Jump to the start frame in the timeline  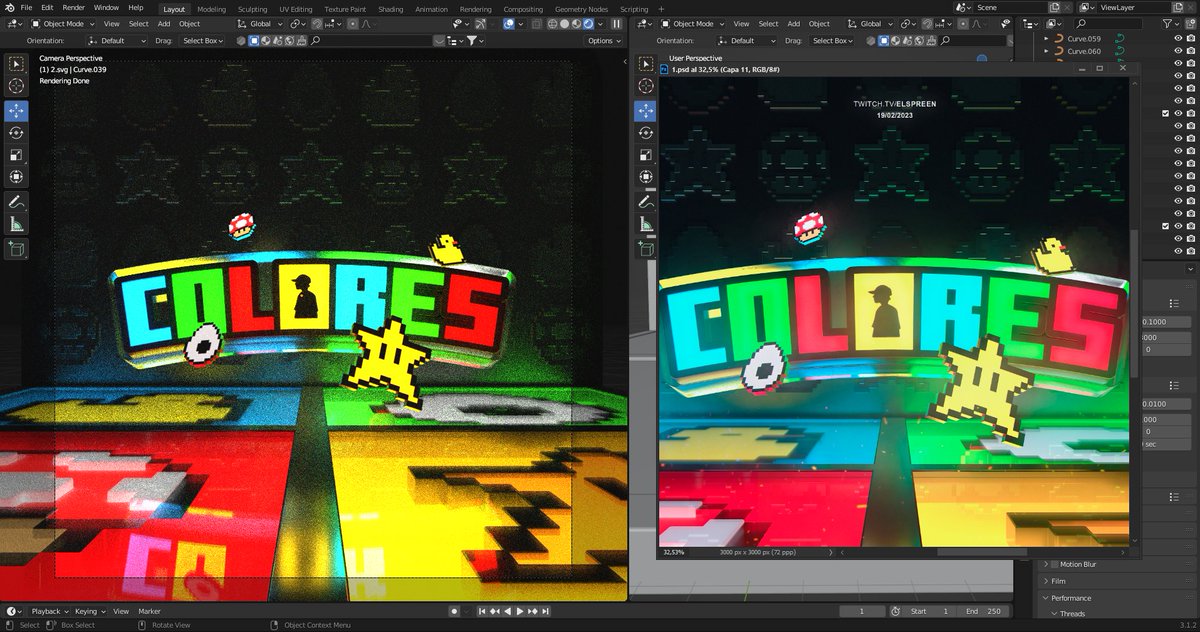[x=482, y=611]
